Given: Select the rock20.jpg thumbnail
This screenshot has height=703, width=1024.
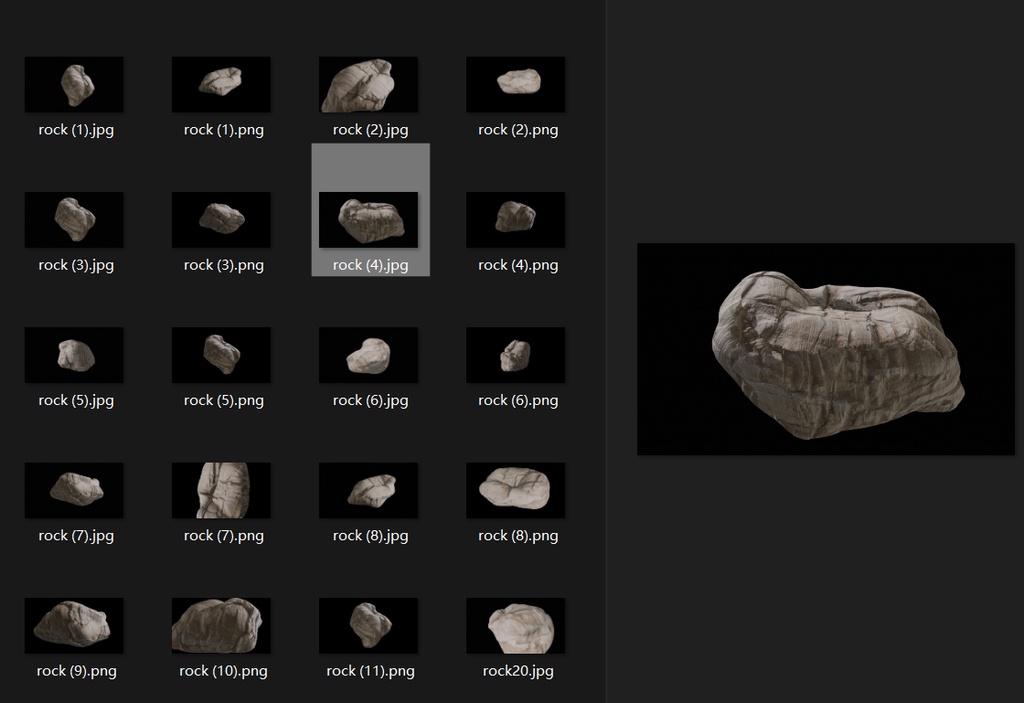Looking at the screenshot, I should tap(516, 625).
